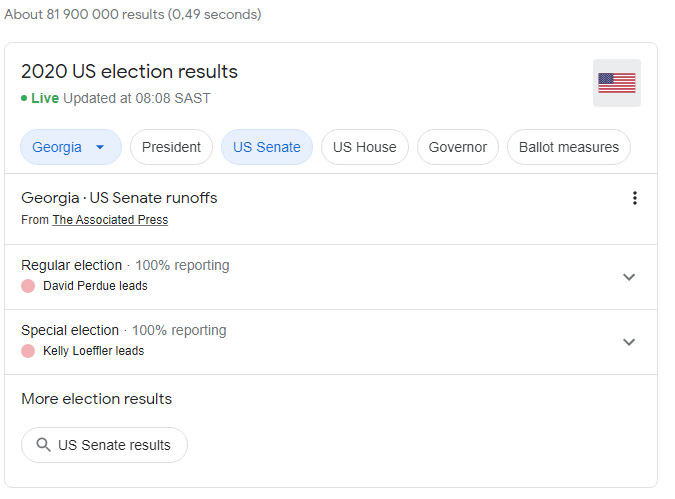Click the pink dot beside Kelly Loeffler

pos(28,351)
